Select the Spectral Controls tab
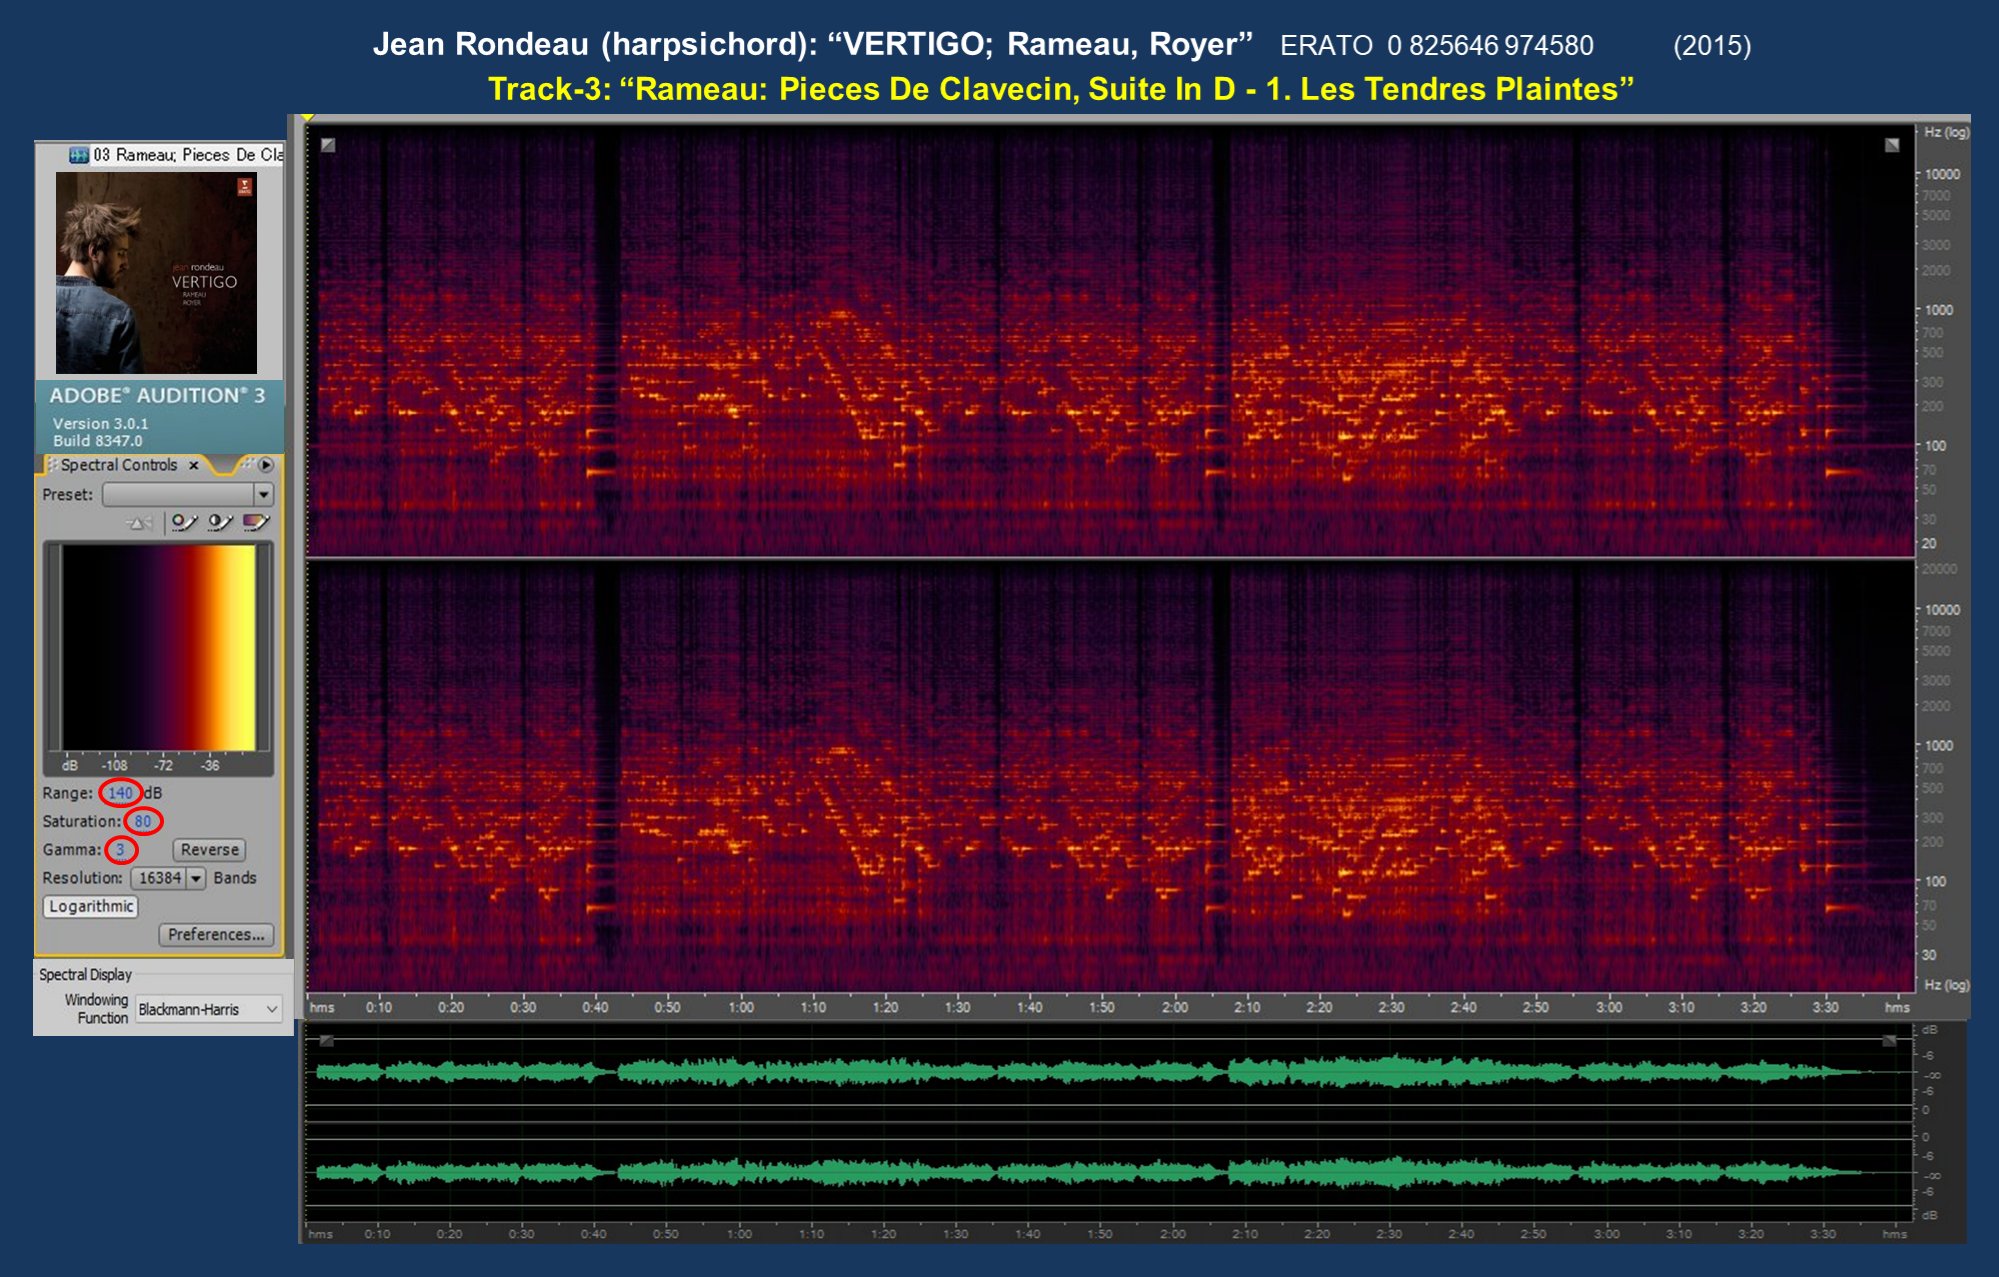This screenshot has width=1999, height=1277. (x=118, y=465)
